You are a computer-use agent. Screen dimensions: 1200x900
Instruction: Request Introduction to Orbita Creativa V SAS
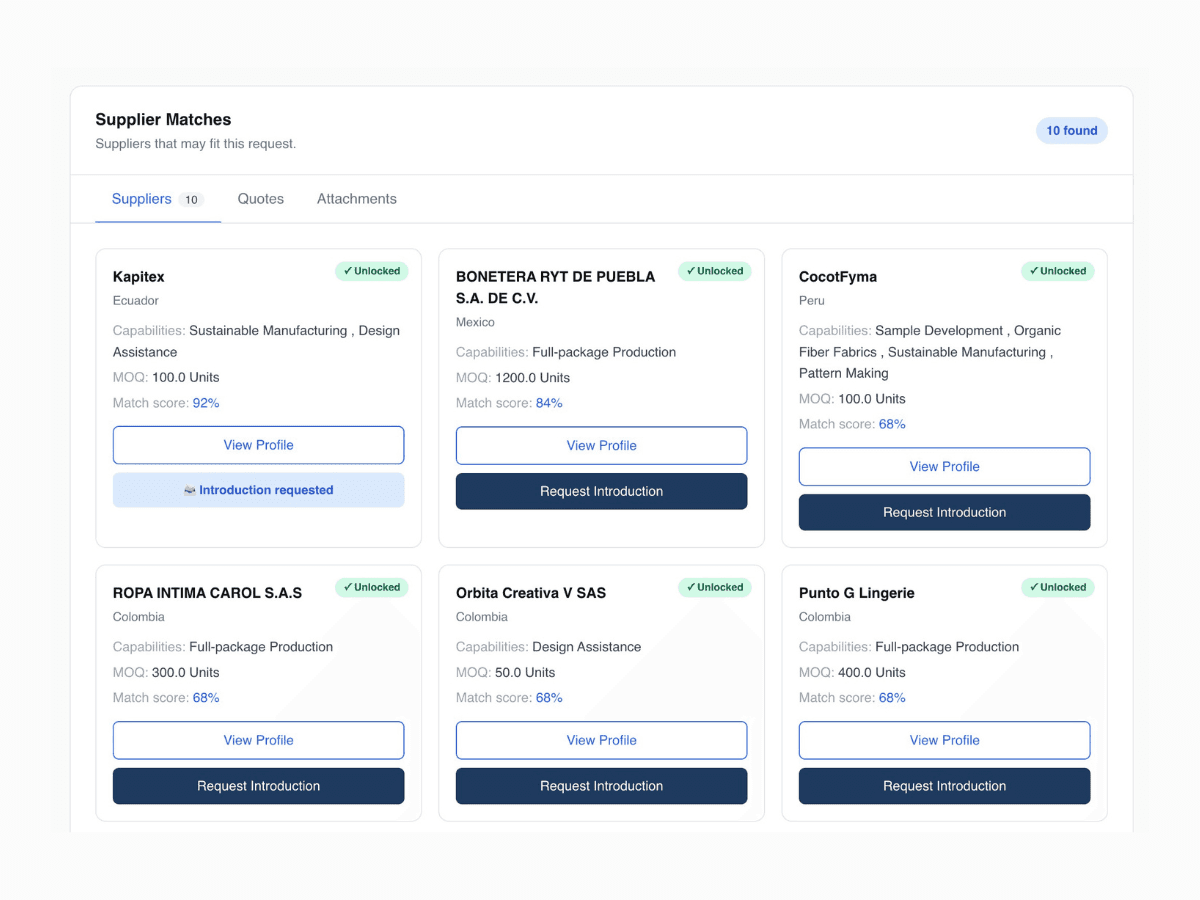[602, 786]
